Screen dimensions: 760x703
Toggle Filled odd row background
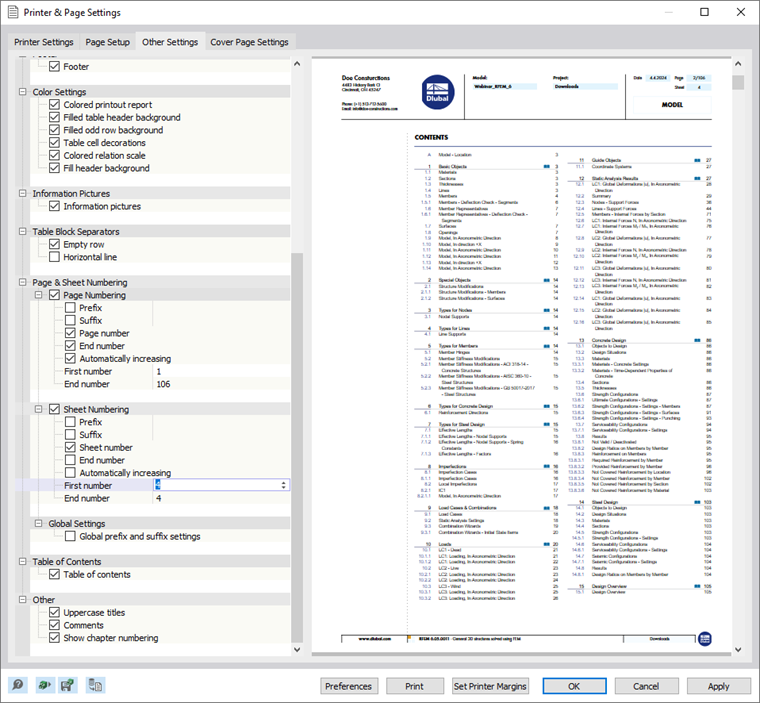coord(54,130)
